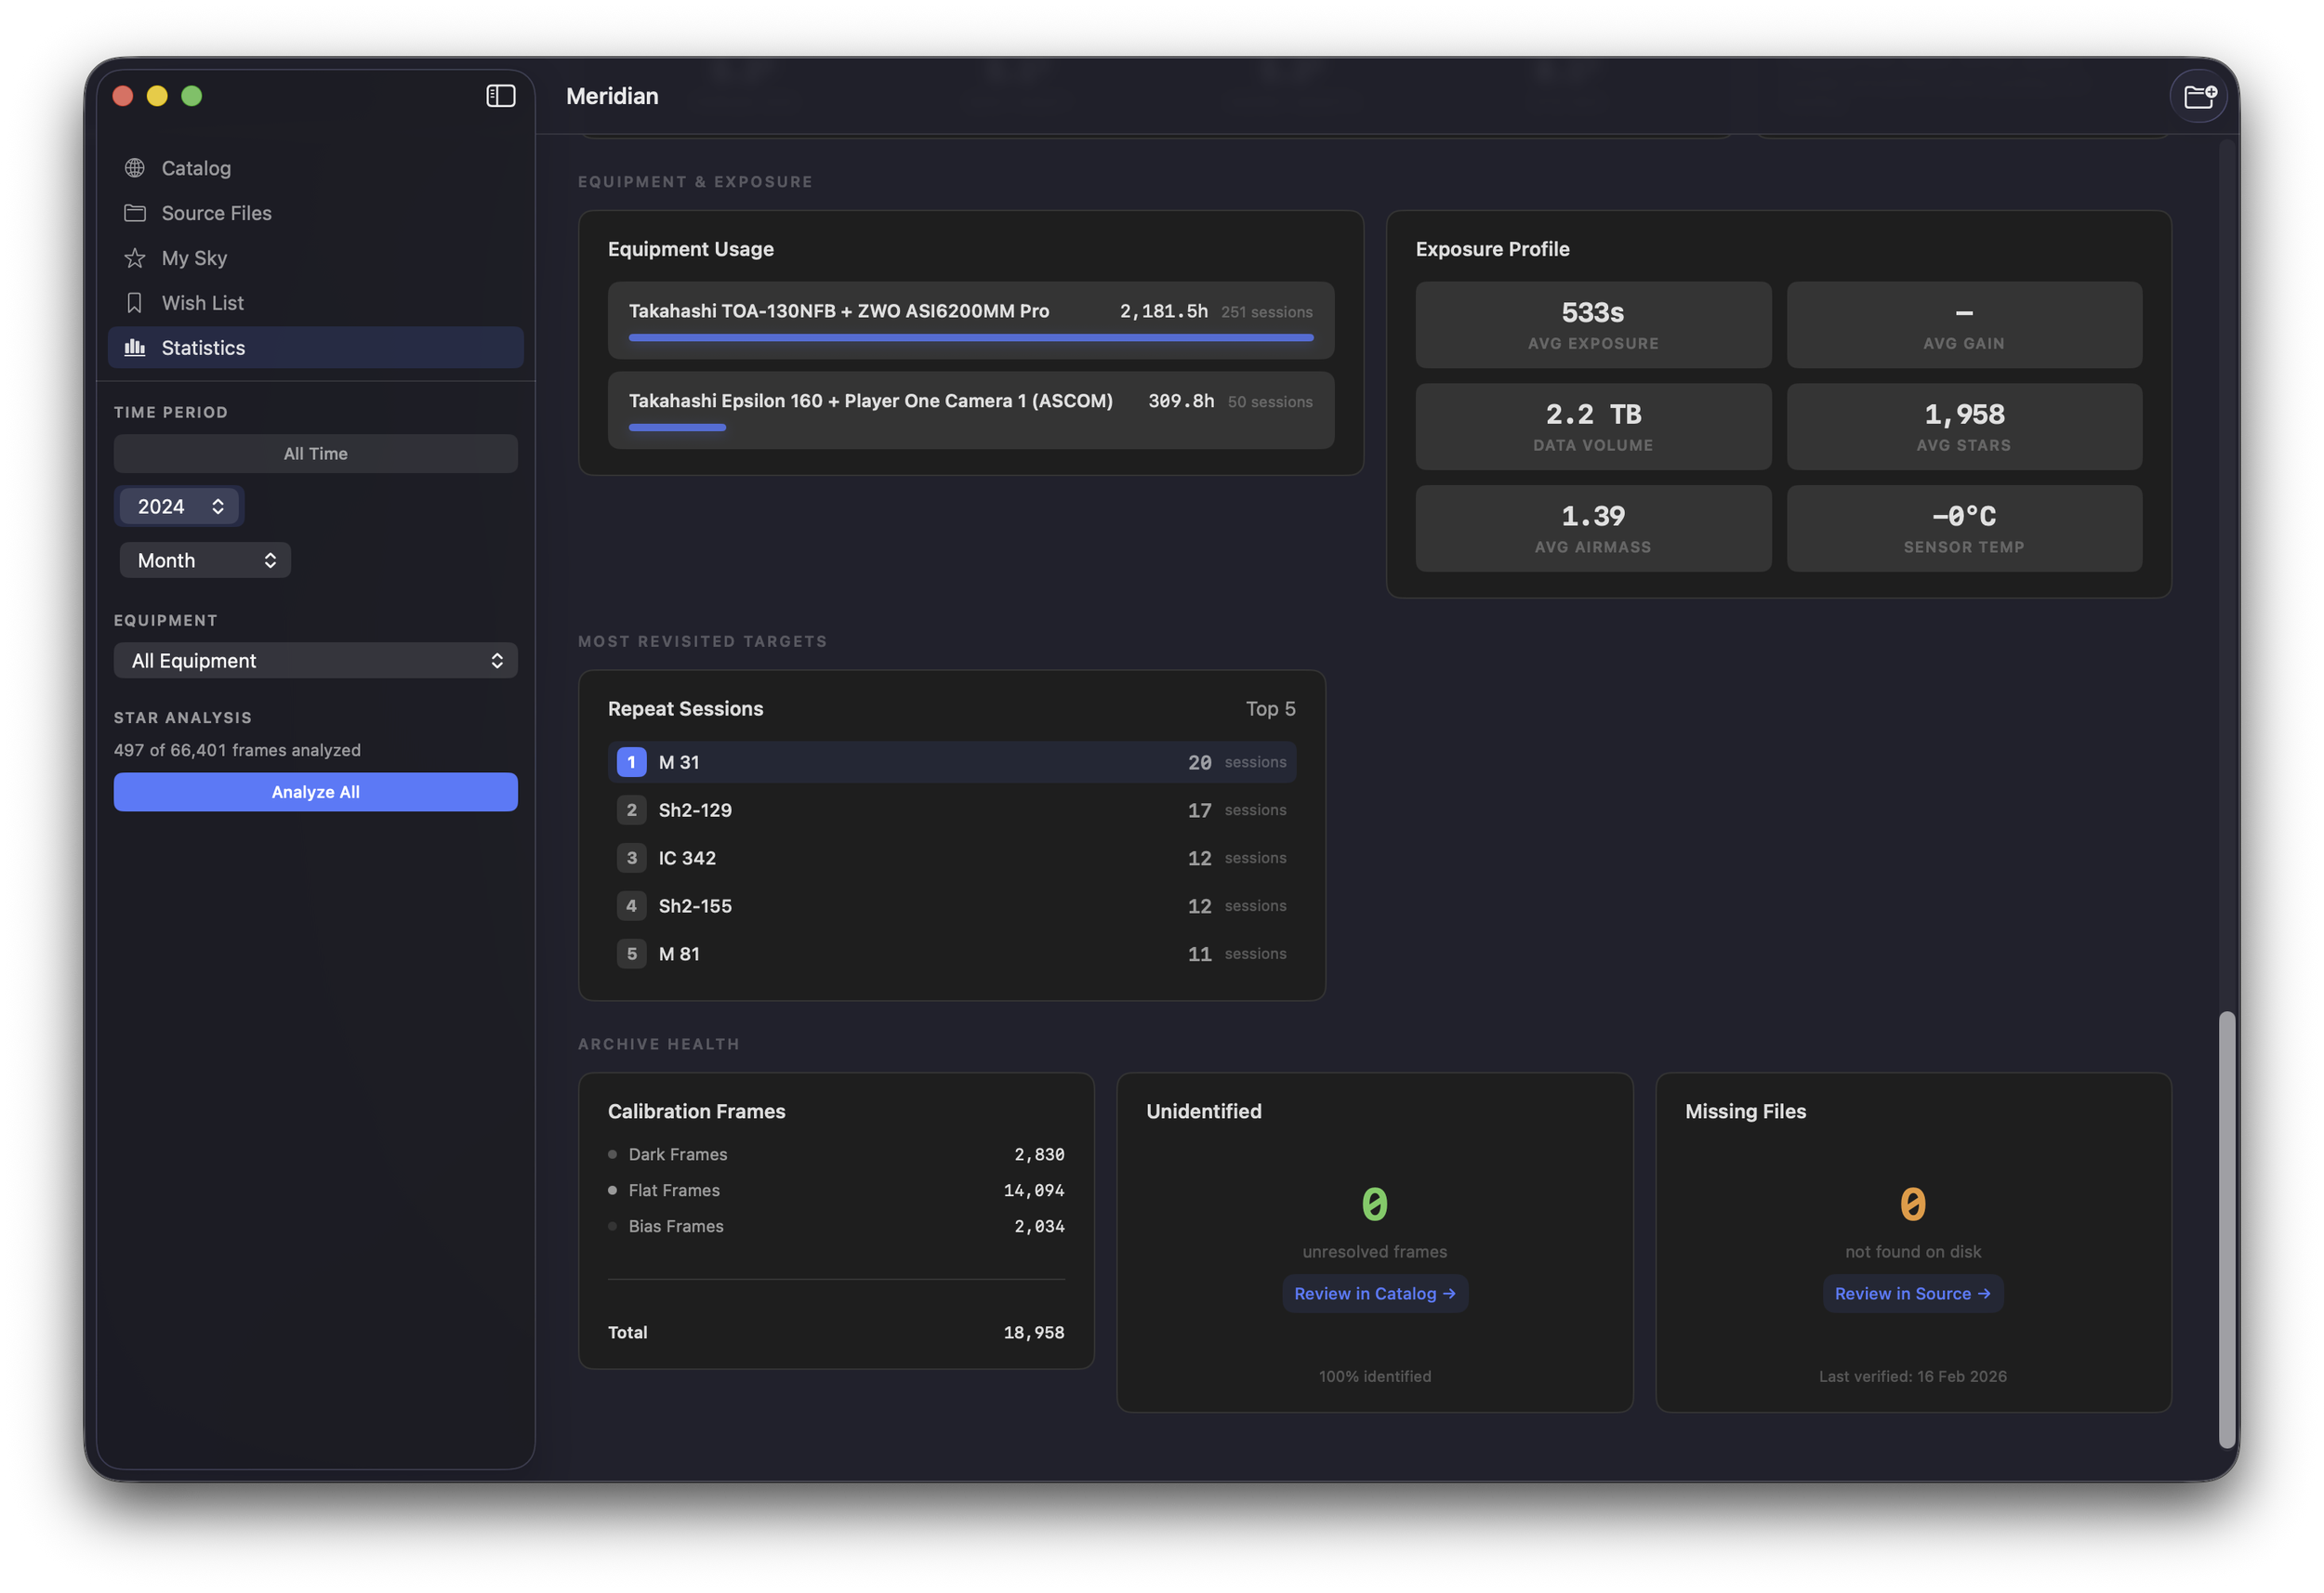Follow the Review in Catalog link

[1375, 1293]
